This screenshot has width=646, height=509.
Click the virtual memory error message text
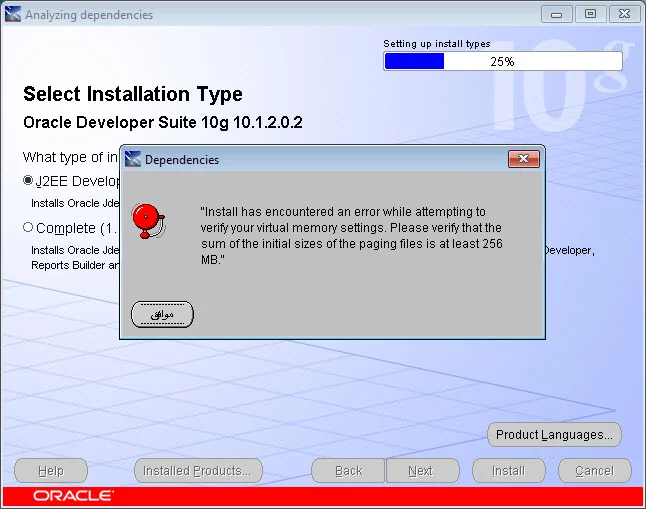tap(351, 236)
